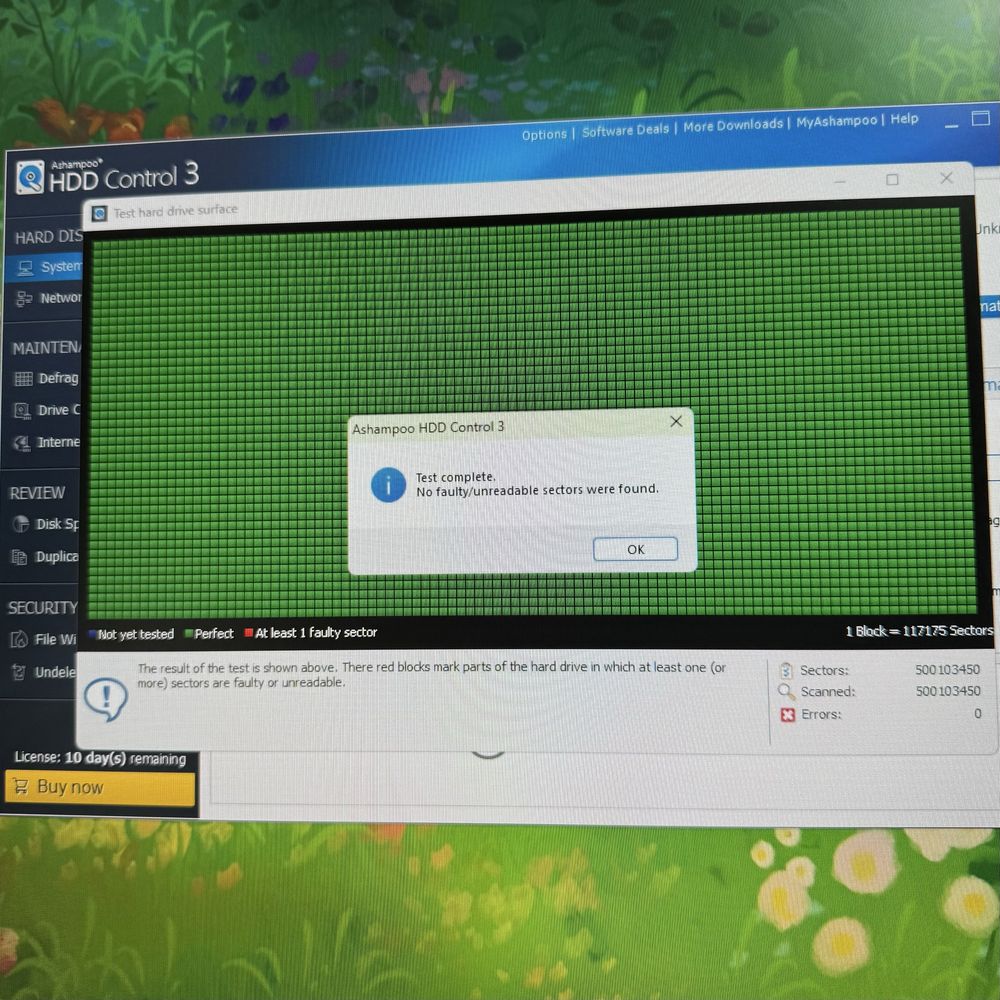
Task: Click the speech bubble exclamation icon
Action: 106,700
